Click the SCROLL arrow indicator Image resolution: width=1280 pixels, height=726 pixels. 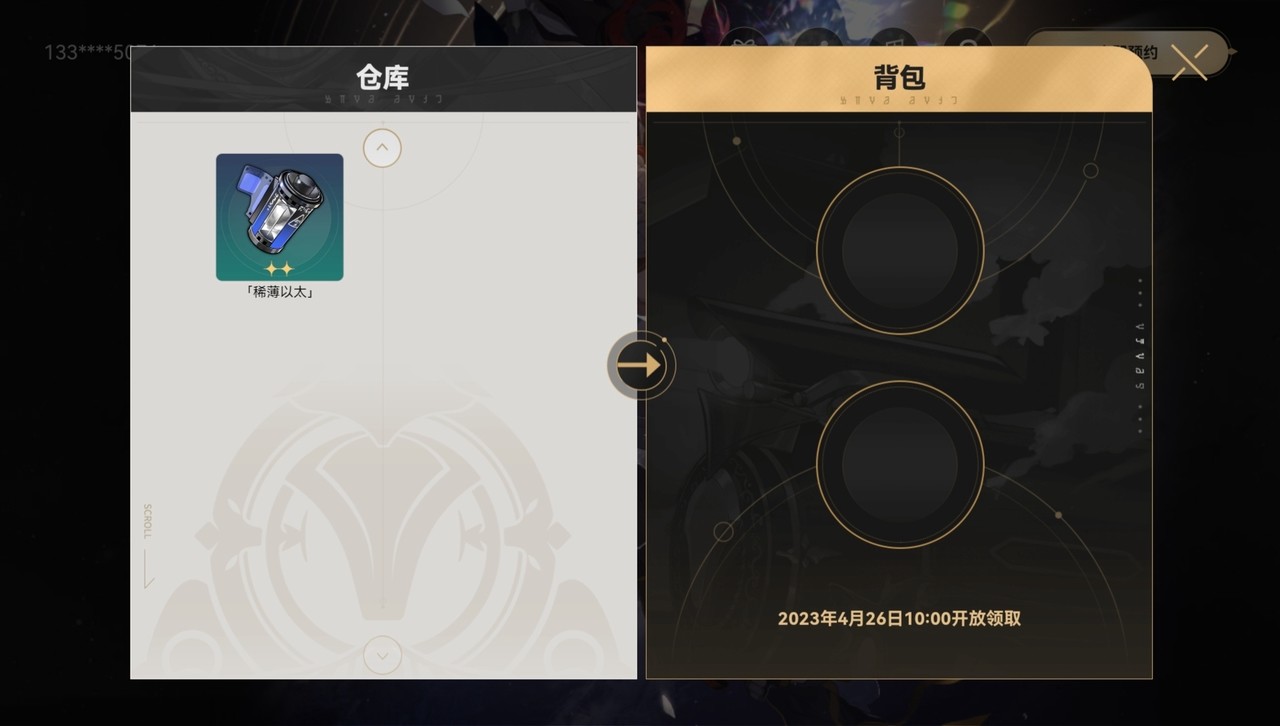click(x=148, y=545)
